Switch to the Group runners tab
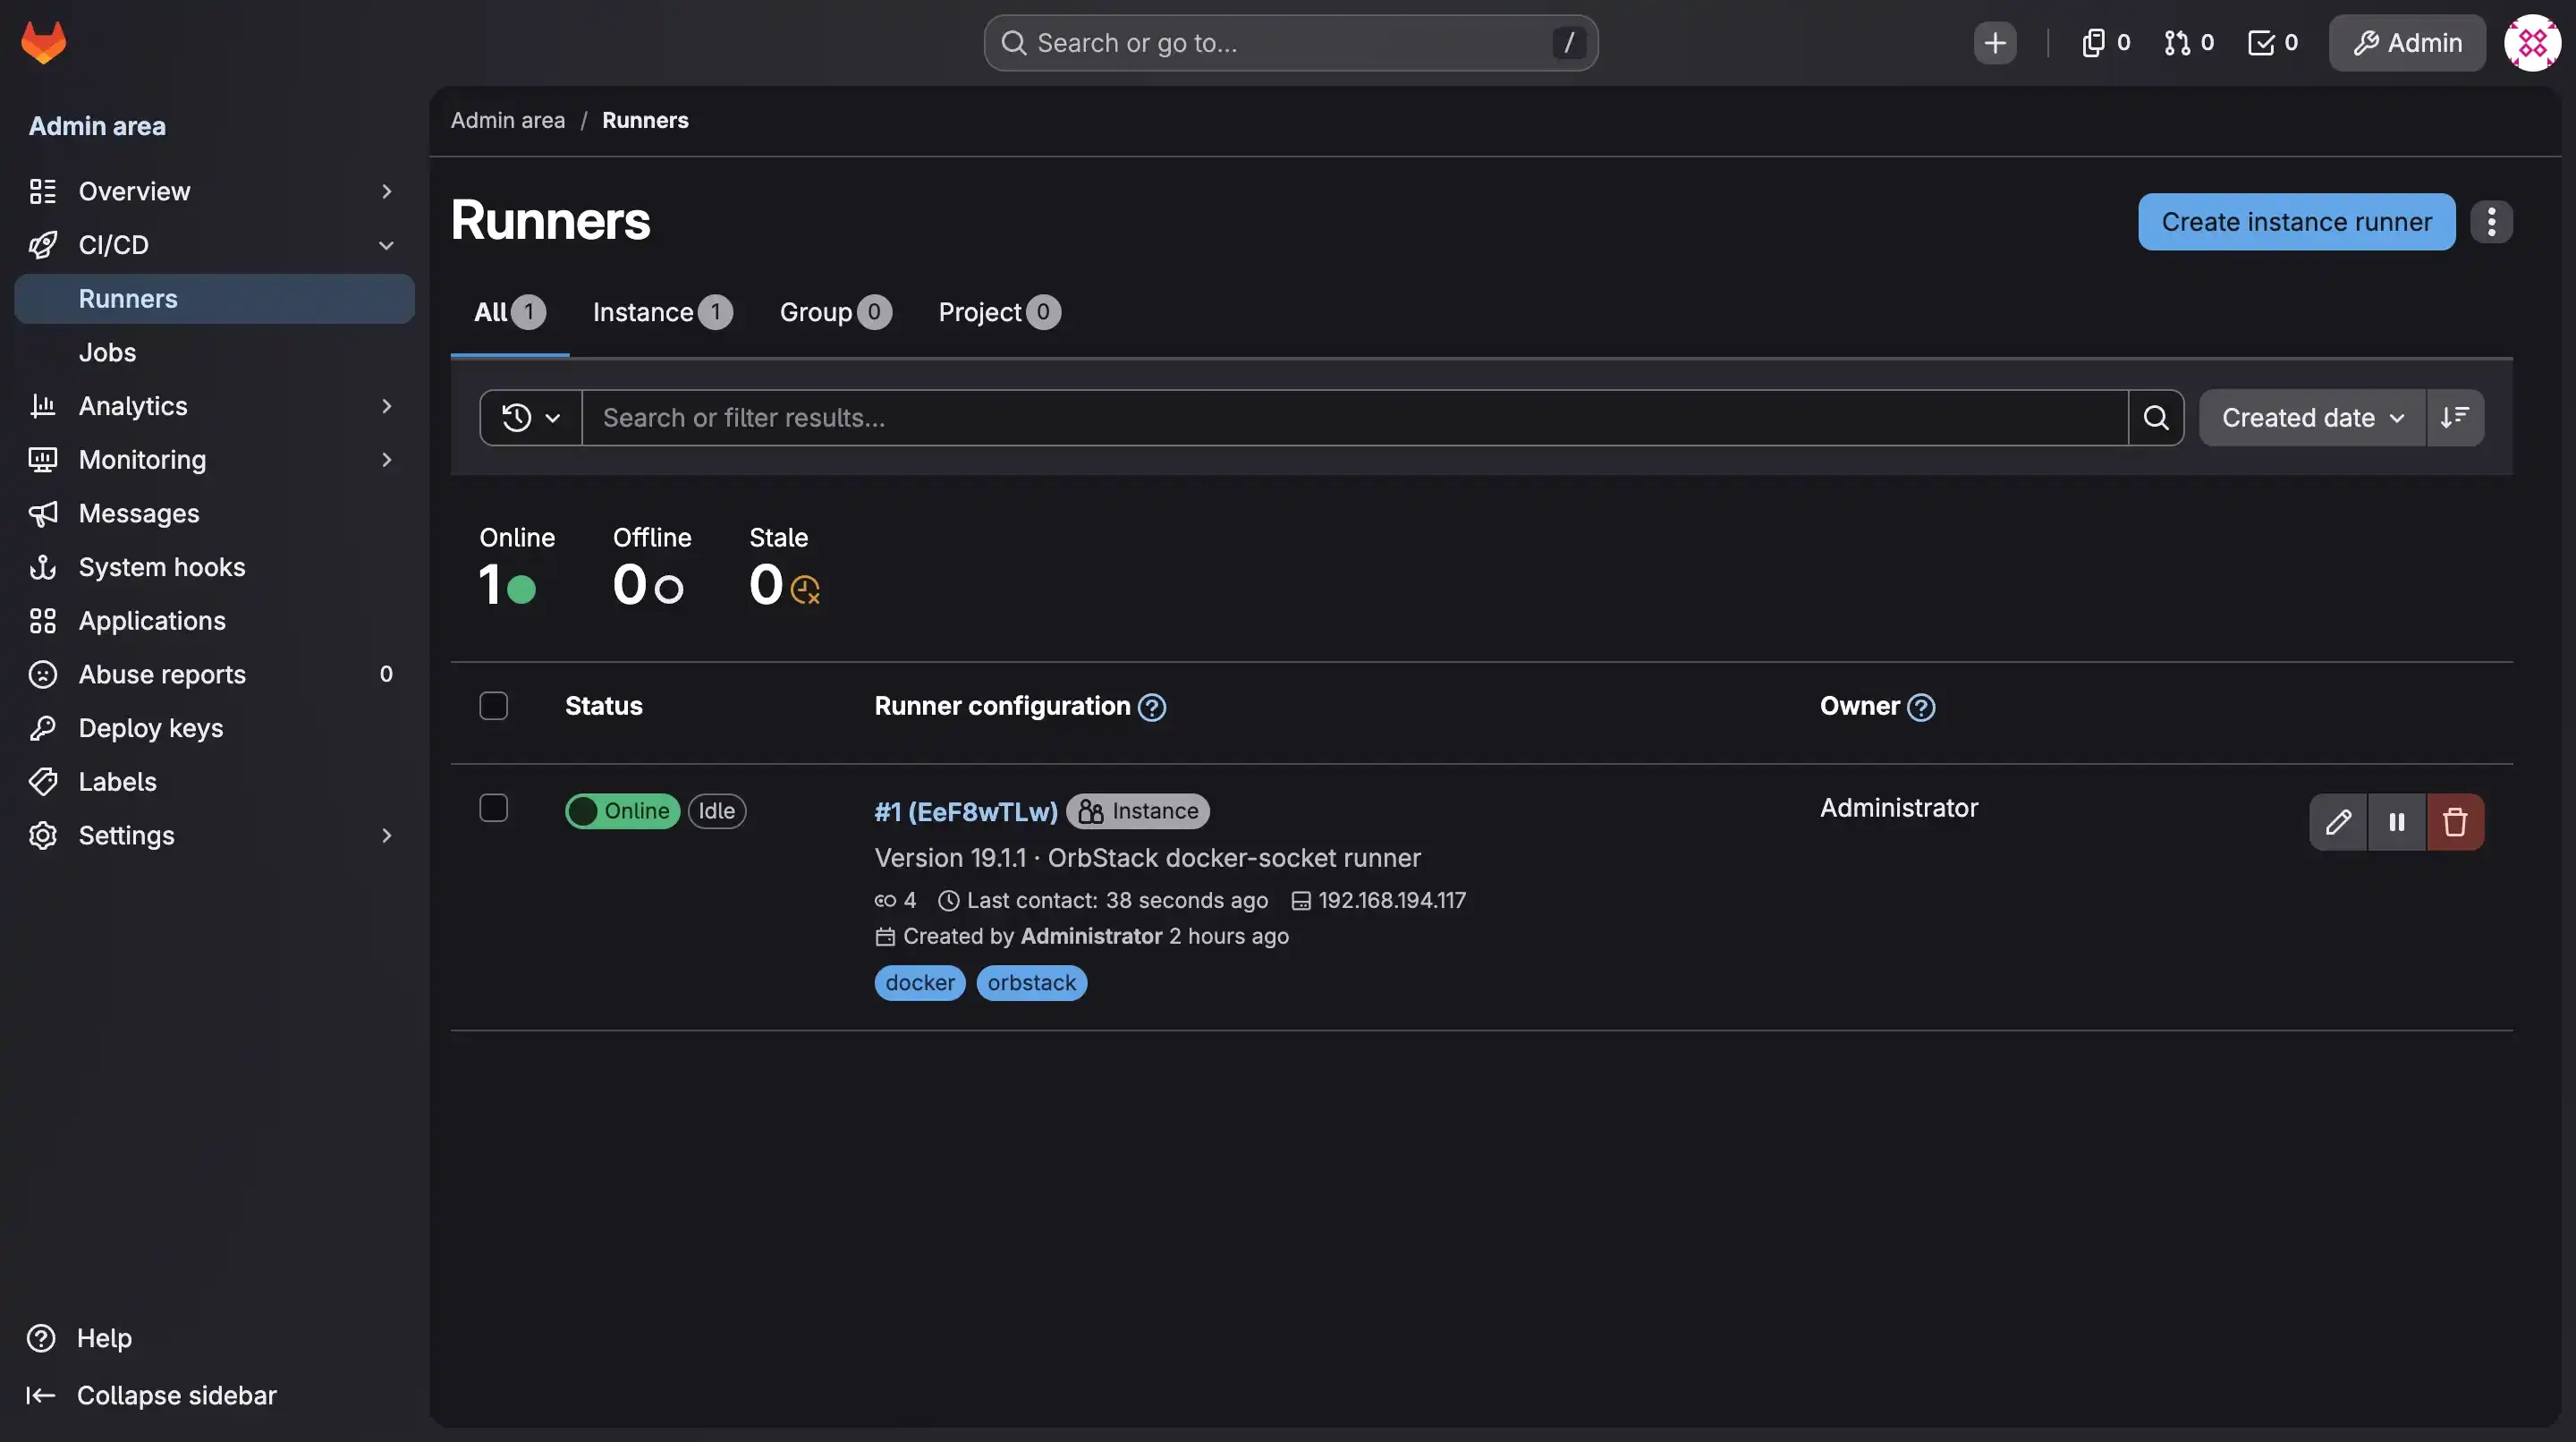Image resolution: width=2576 pixels, height=1442 pixels. point(835,313)
